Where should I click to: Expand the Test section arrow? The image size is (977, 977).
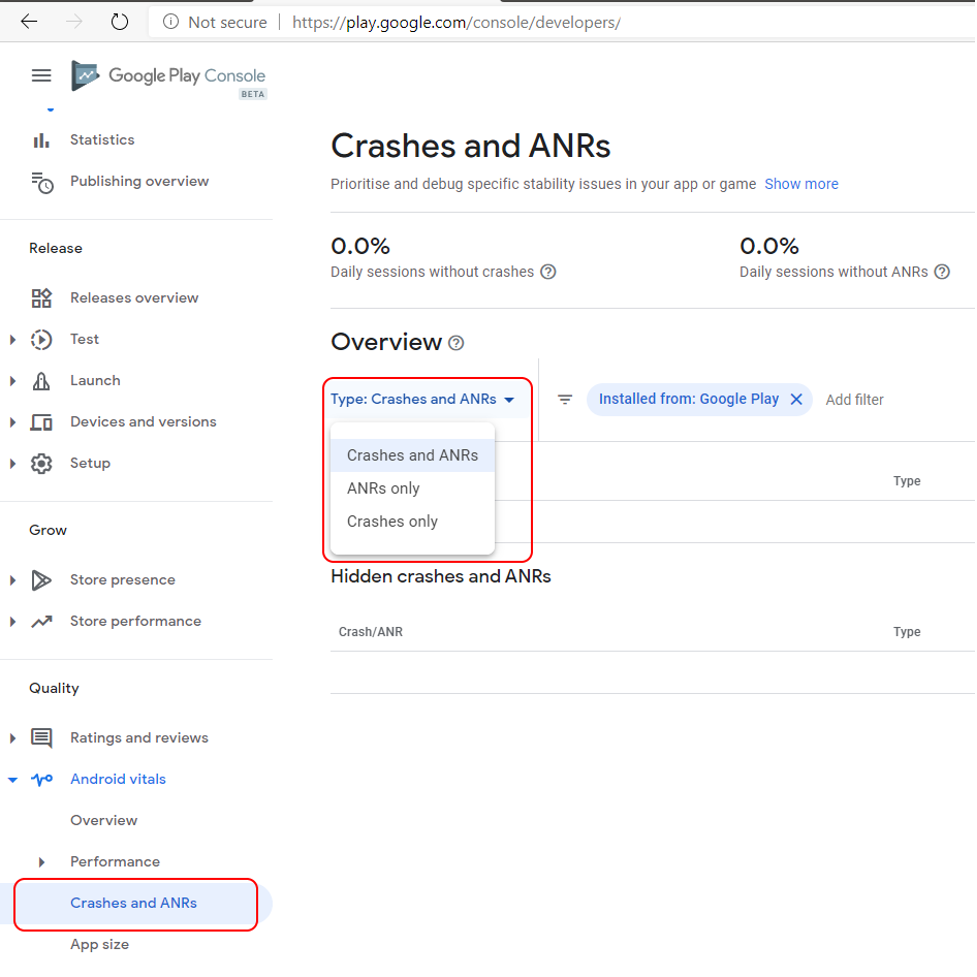(x=13, y=340)
